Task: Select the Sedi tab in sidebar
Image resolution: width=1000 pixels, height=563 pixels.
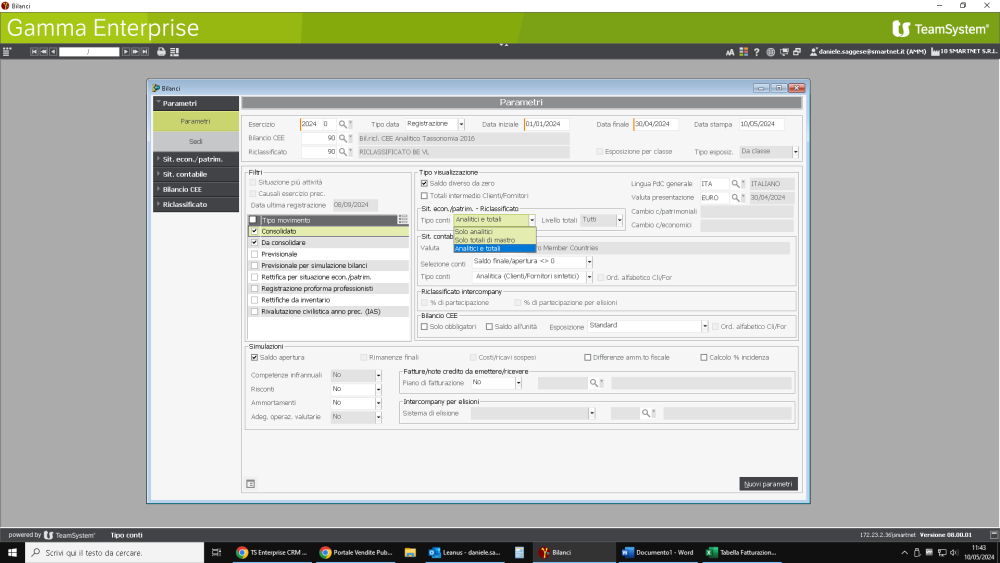Action: 196,141
